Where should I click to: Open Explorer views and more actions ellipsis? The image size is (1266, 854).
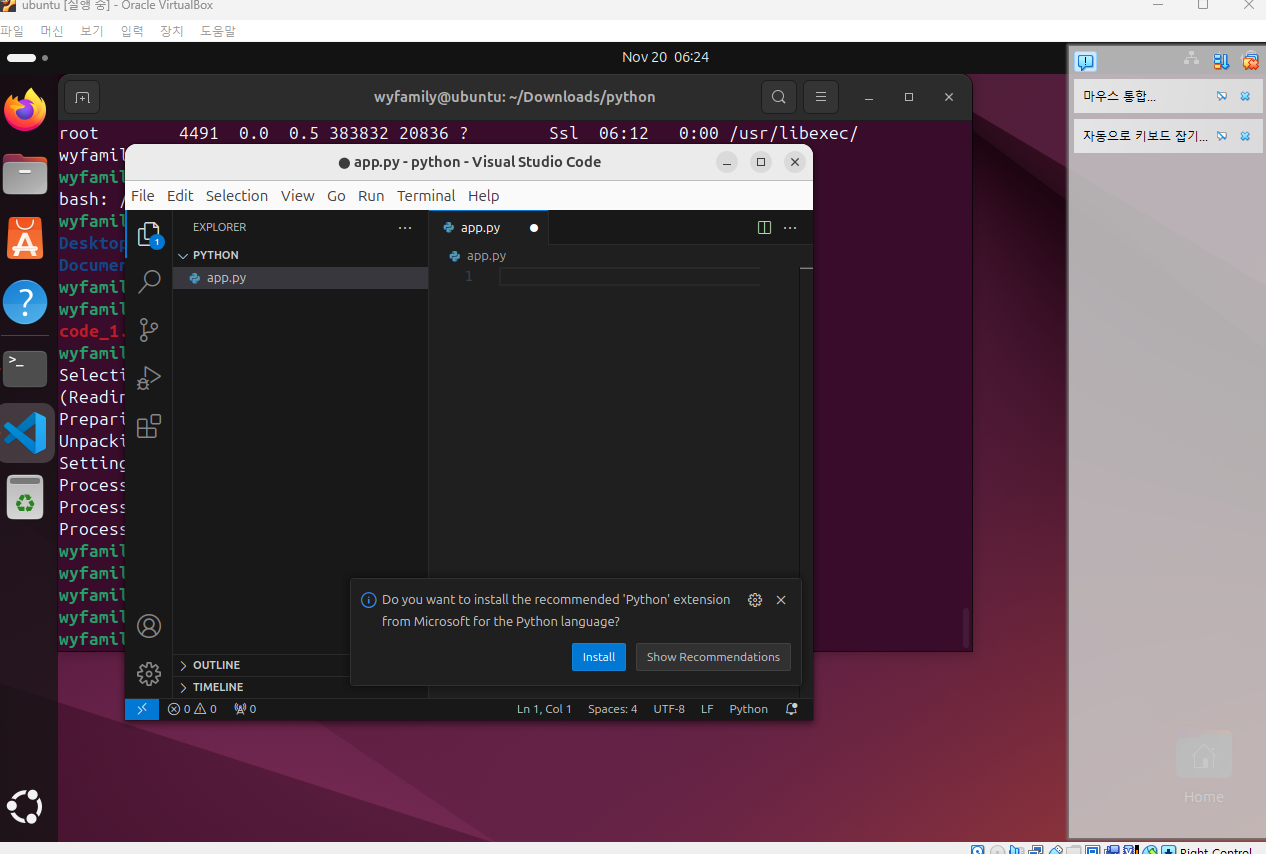[405, 227]
